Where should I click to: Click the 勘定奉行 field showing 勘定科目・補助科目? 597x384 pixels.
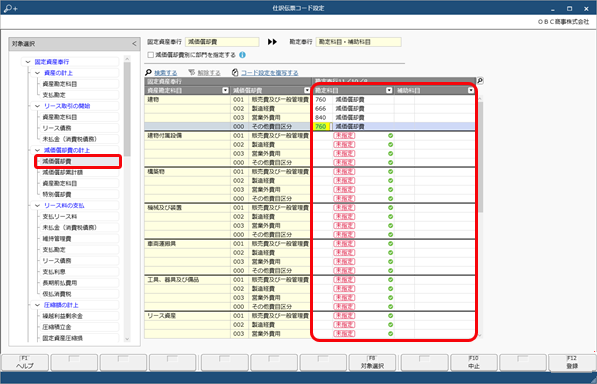[x=358, y=42]
